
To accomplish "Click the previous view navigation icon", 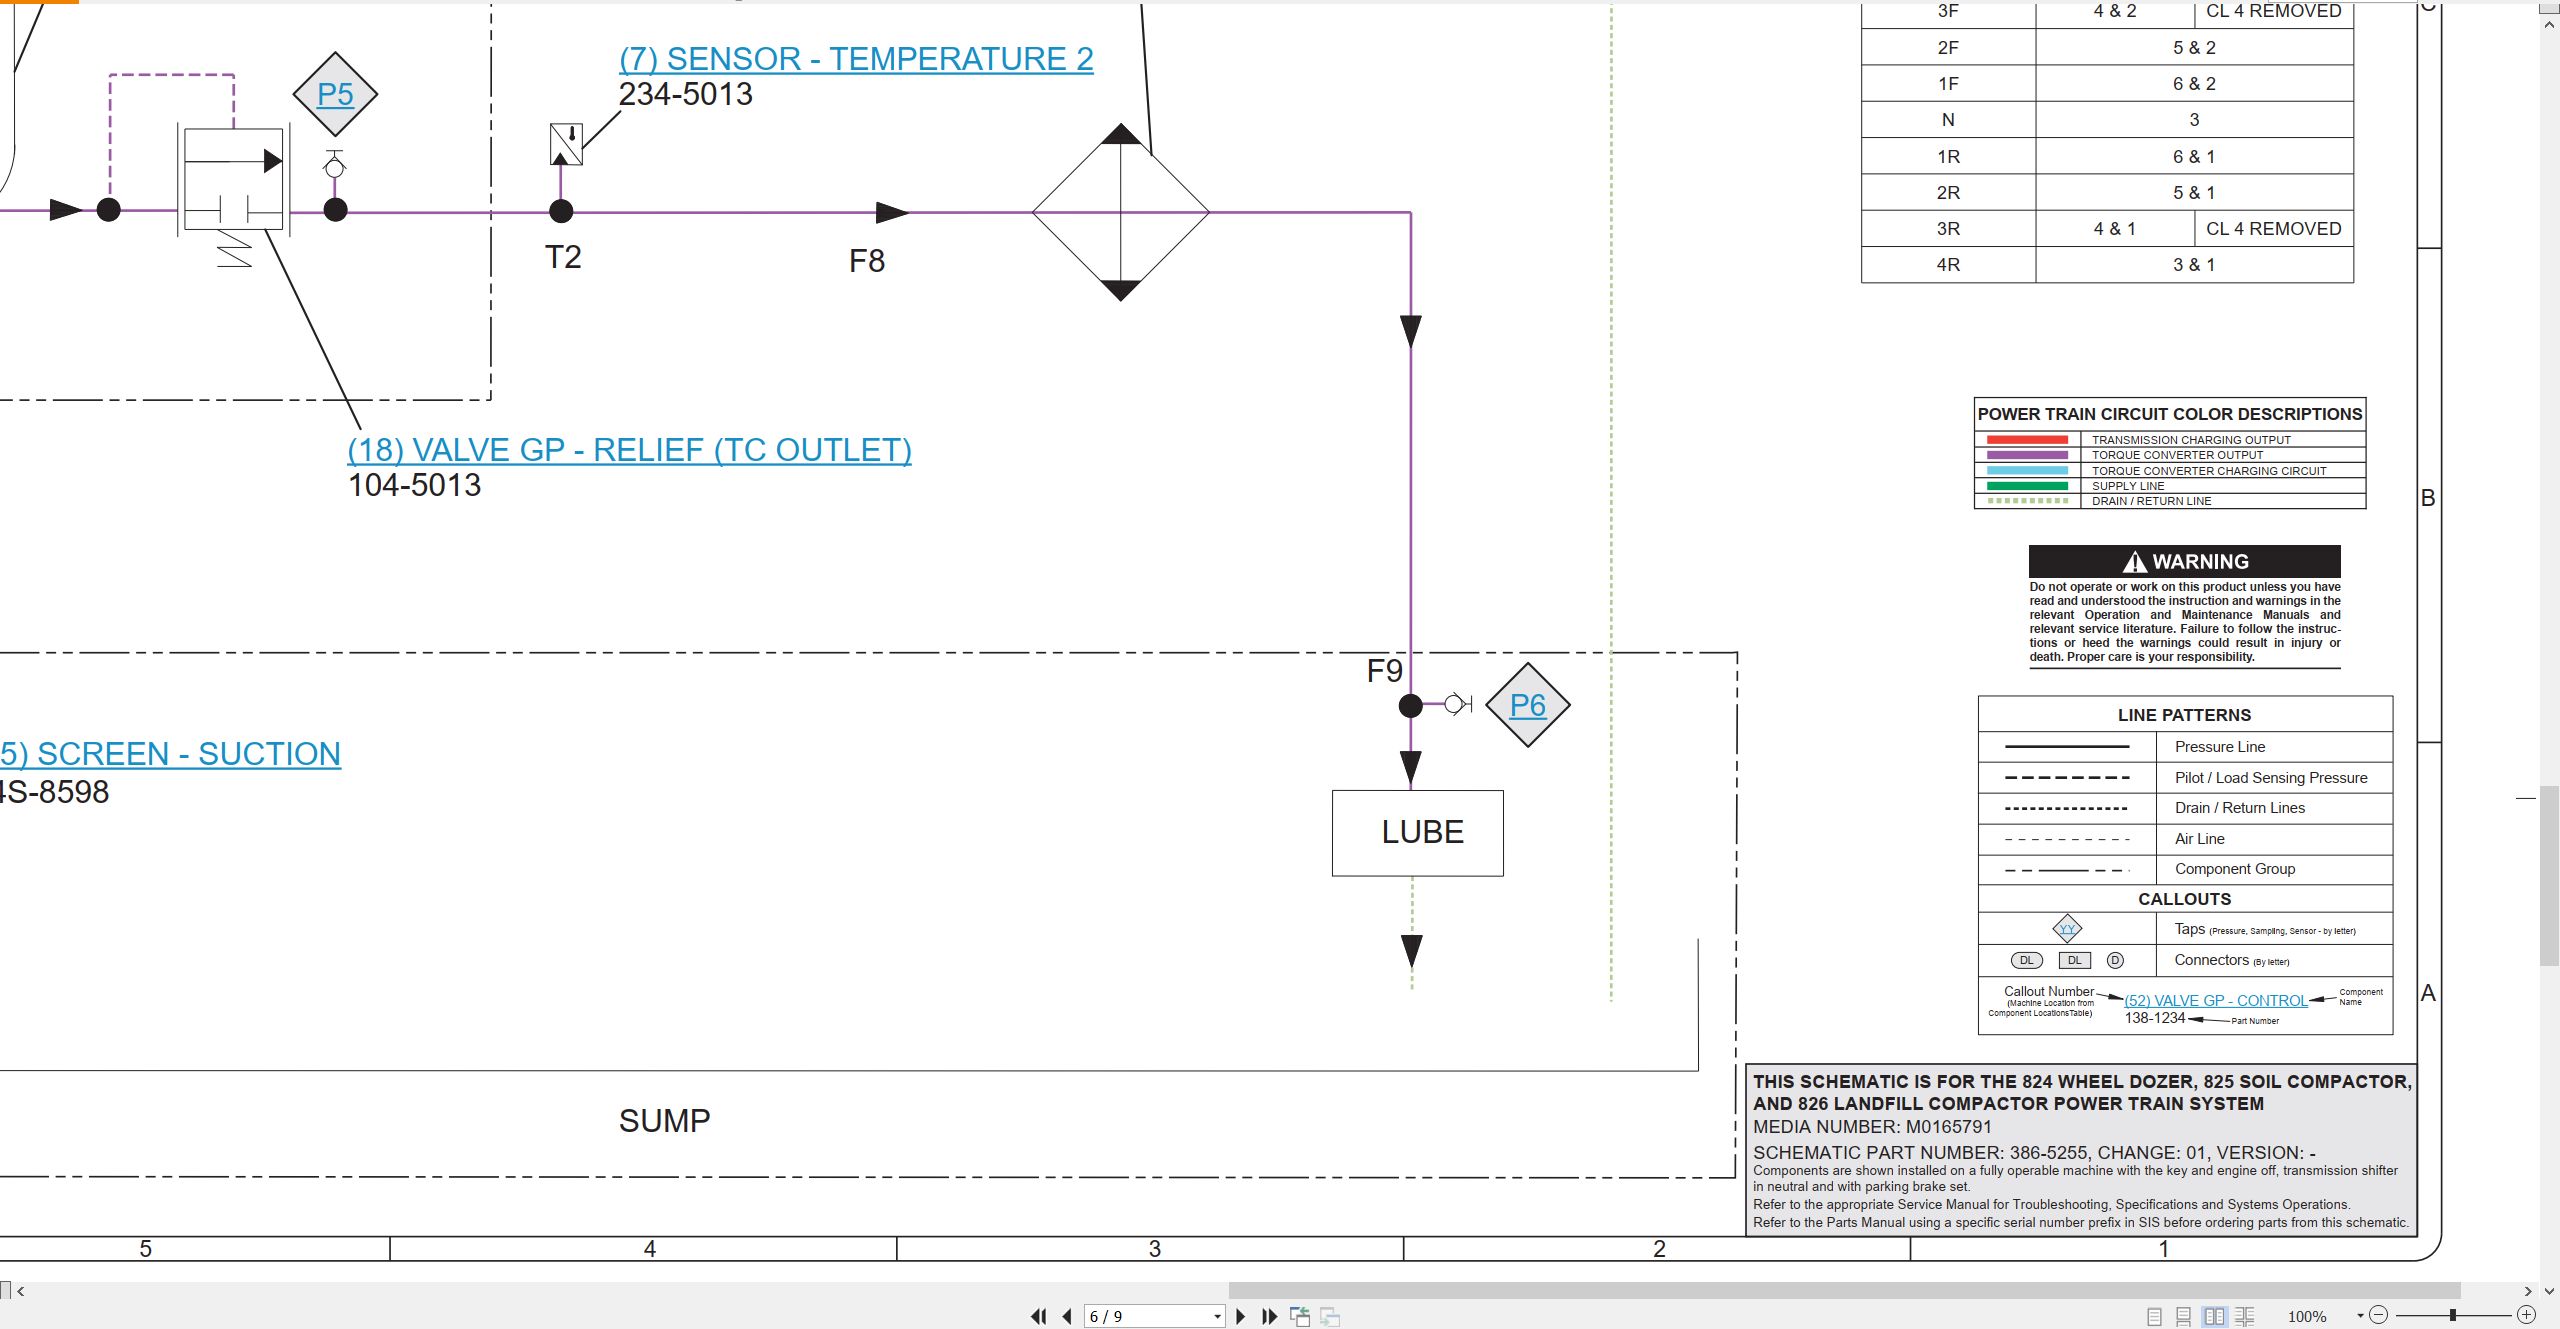I will pos(1300,1316).
